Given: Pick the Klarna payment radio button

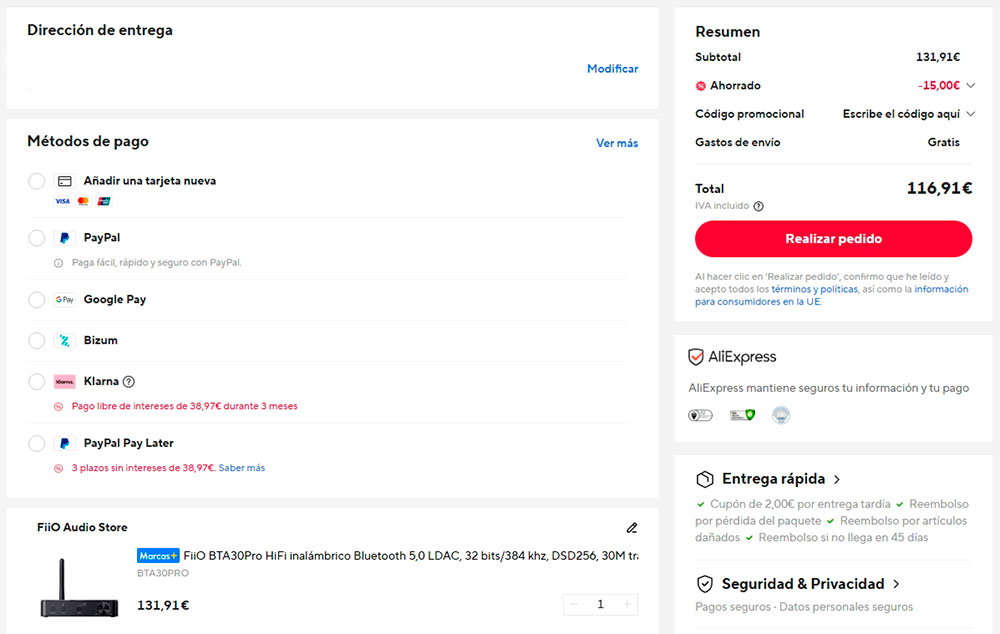Looking at the screenshot, I should click(36, 381).
